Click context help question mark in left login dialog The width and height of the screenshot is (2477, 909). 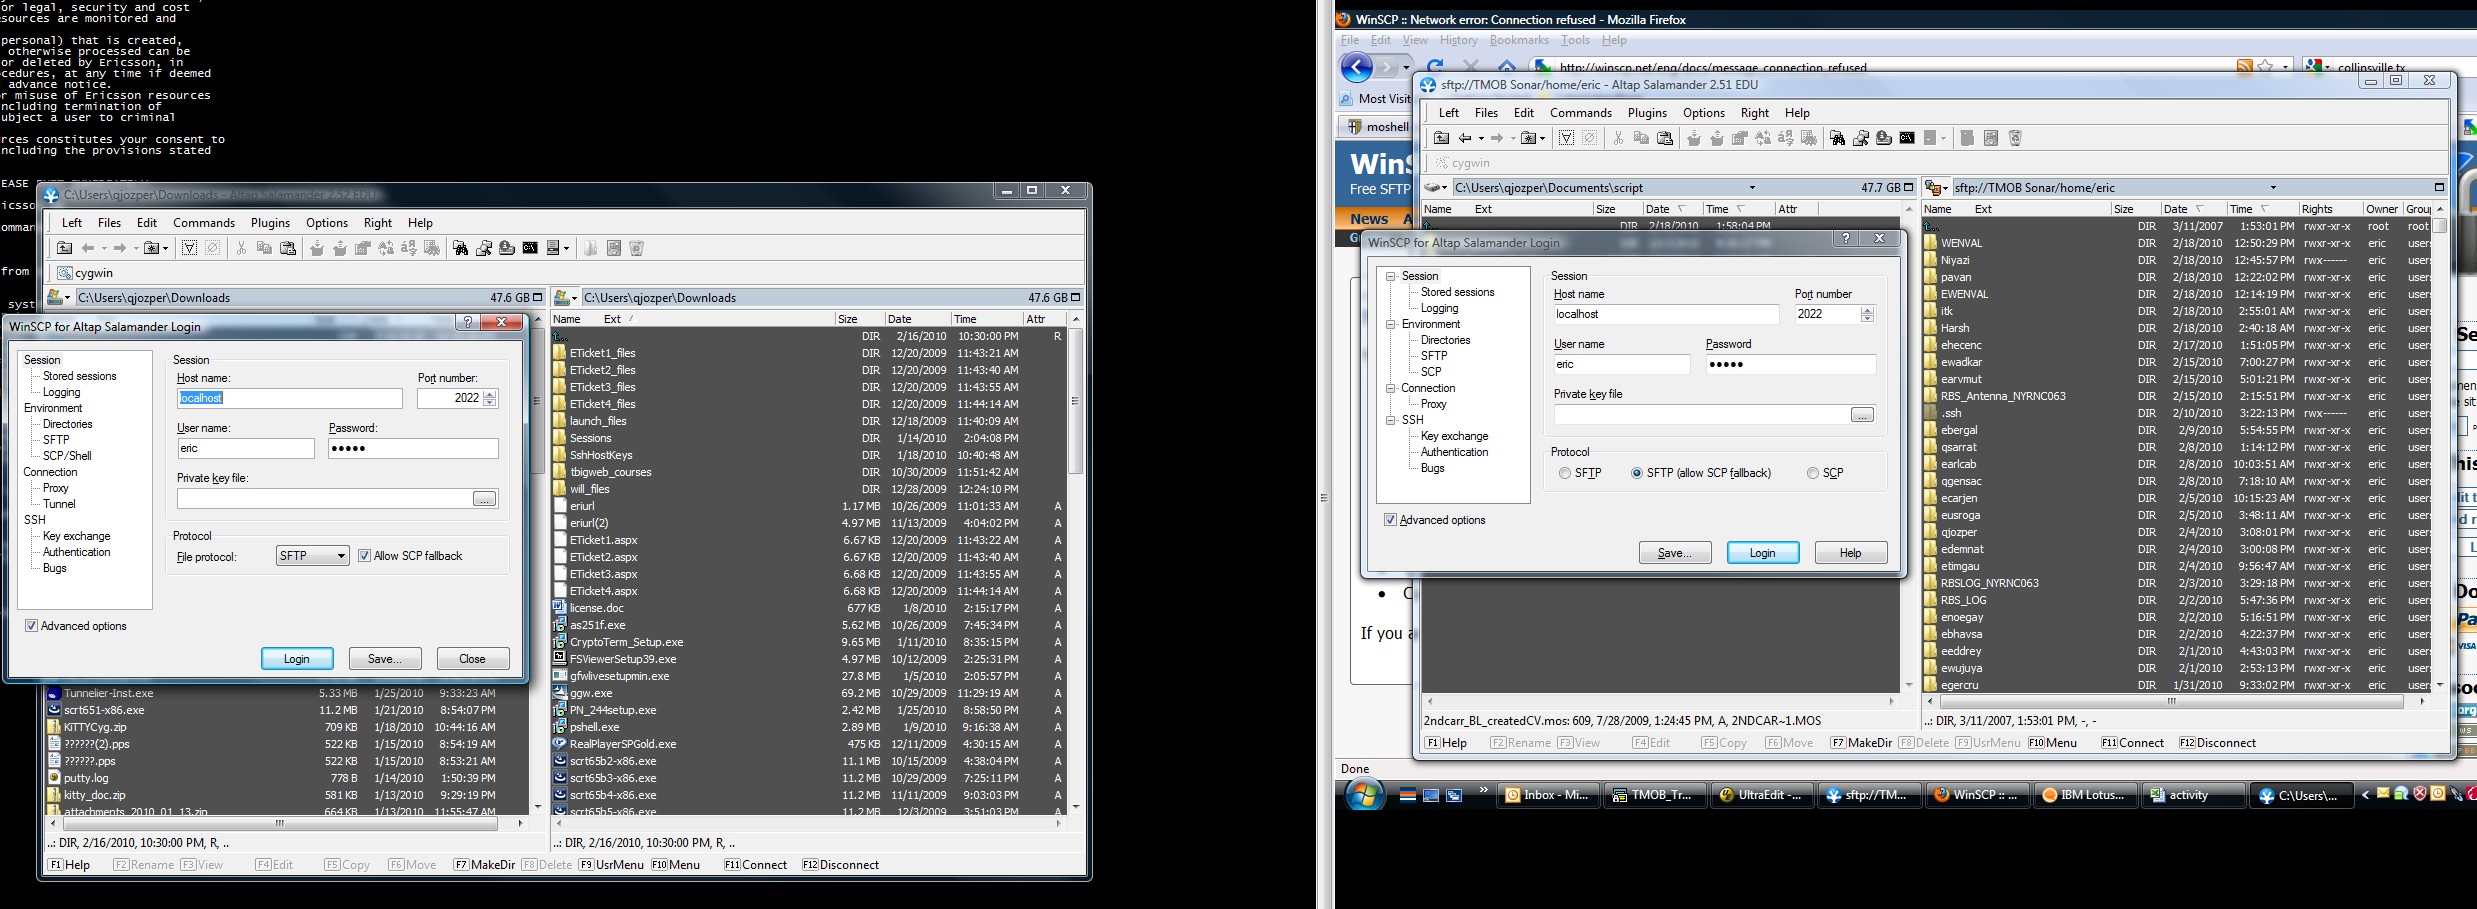pyautogui.click(x=467, y=322)
